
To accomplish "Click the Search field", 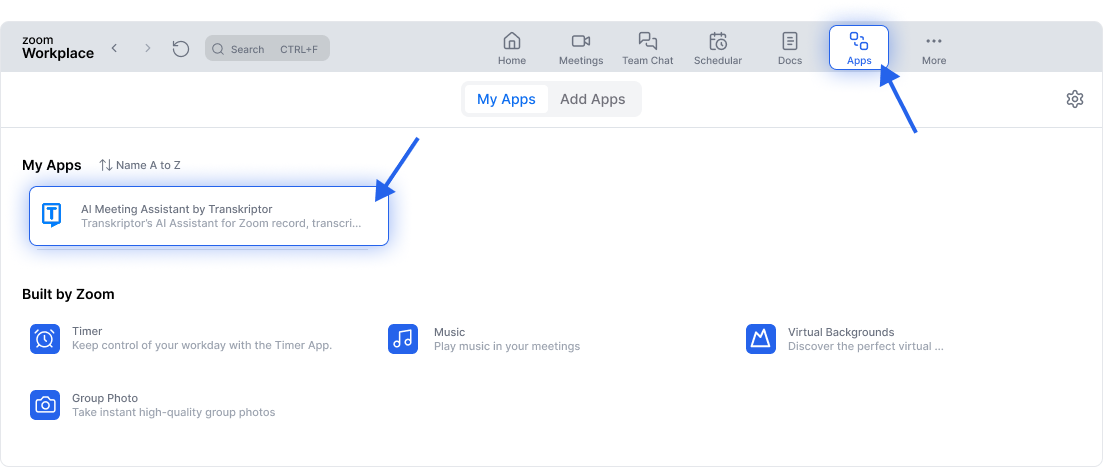I will pos(267,49).
